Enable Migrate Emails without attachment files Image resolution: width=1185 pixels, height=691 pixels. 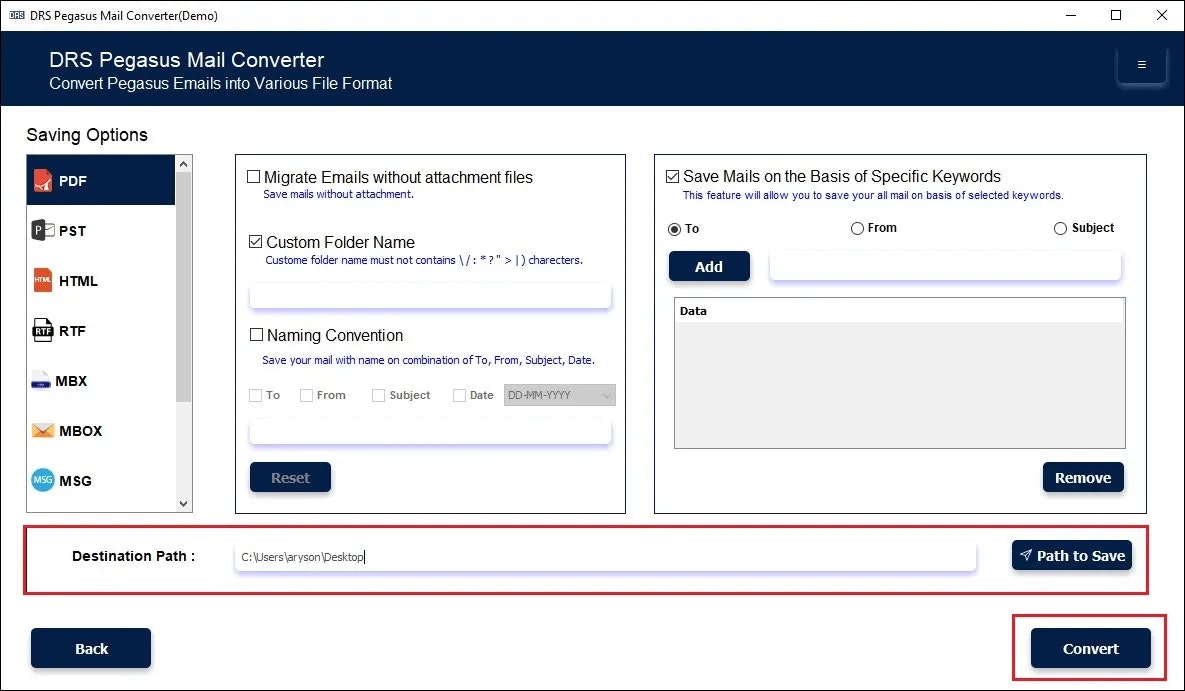click(x=254, y=177)
